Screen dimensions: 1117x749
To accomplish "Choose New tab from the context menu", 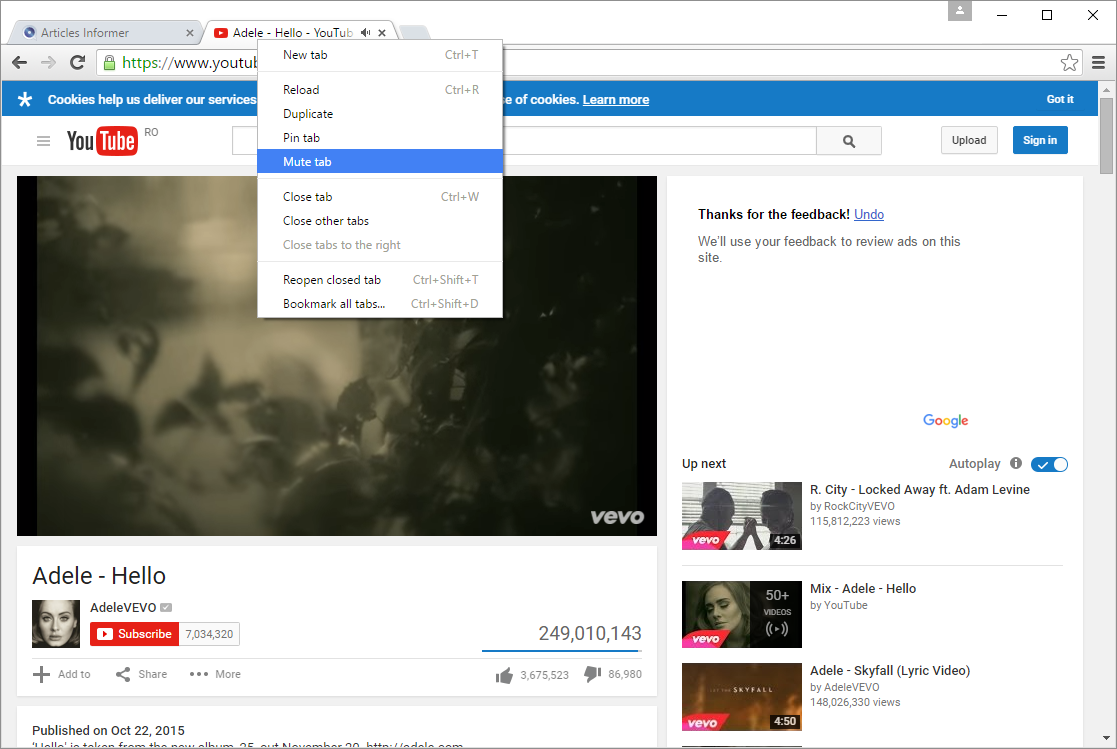I will (380, 55).
